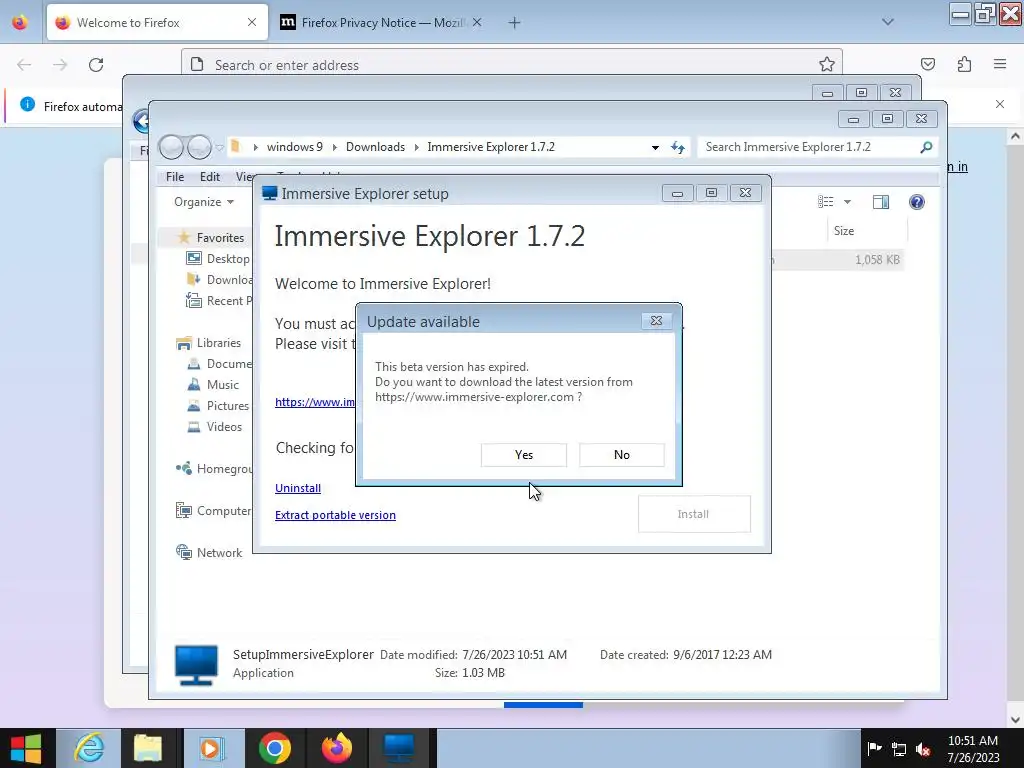Viewport: 1024px width, 768px height.
Task: Click Firefox forward arrow
Action: click(60, 65)
